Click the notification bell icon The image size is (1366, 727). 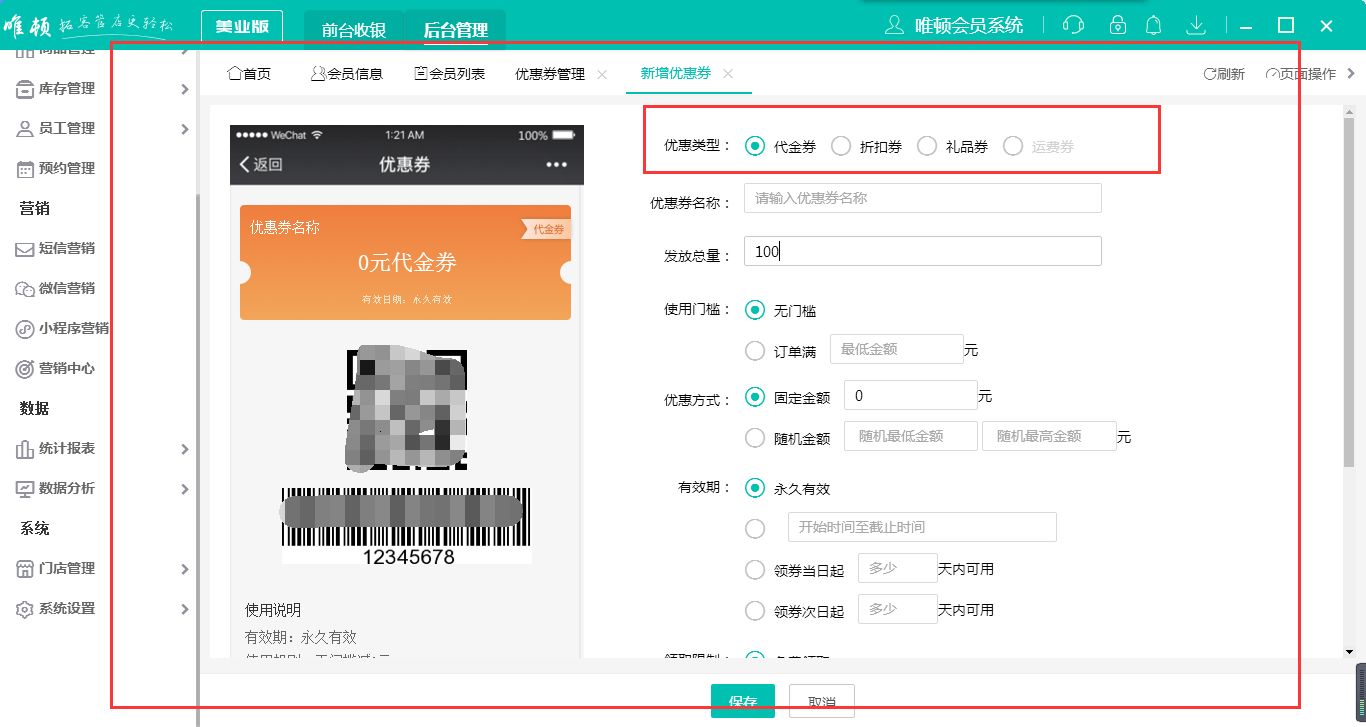[1153, 25]
